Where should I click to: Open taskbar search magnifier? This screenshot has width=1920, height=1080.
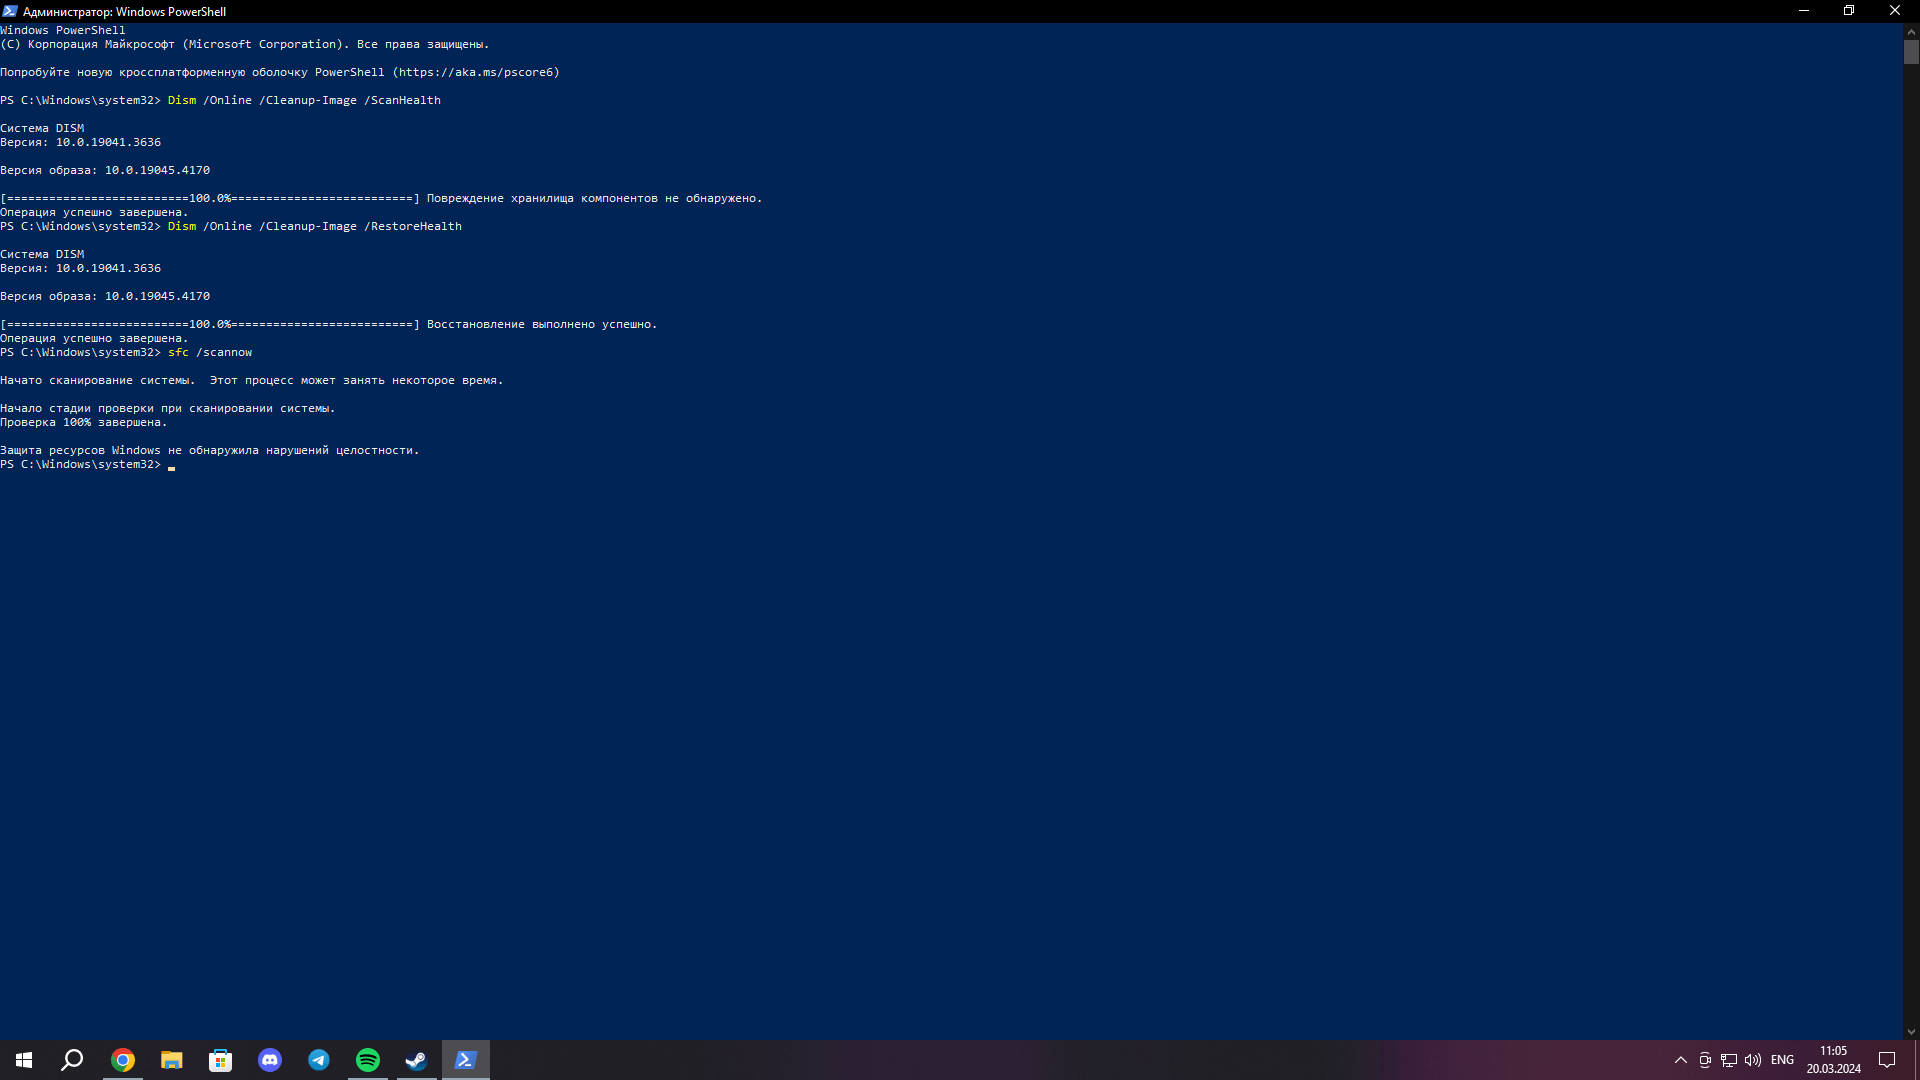pos(72,1060)
